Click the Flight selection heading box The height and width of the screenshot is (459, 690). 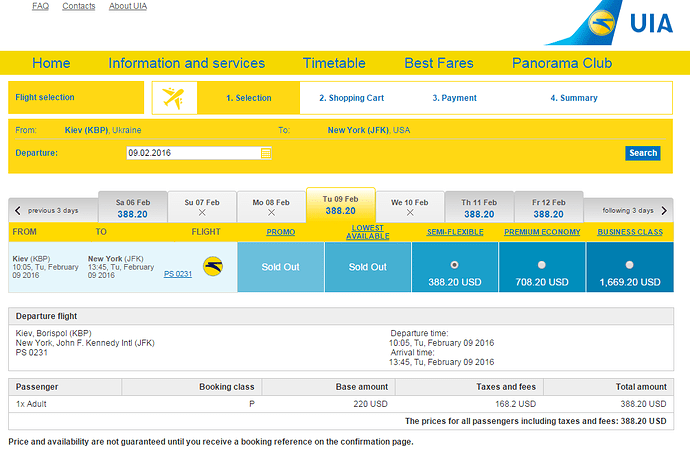coord(76,97)
